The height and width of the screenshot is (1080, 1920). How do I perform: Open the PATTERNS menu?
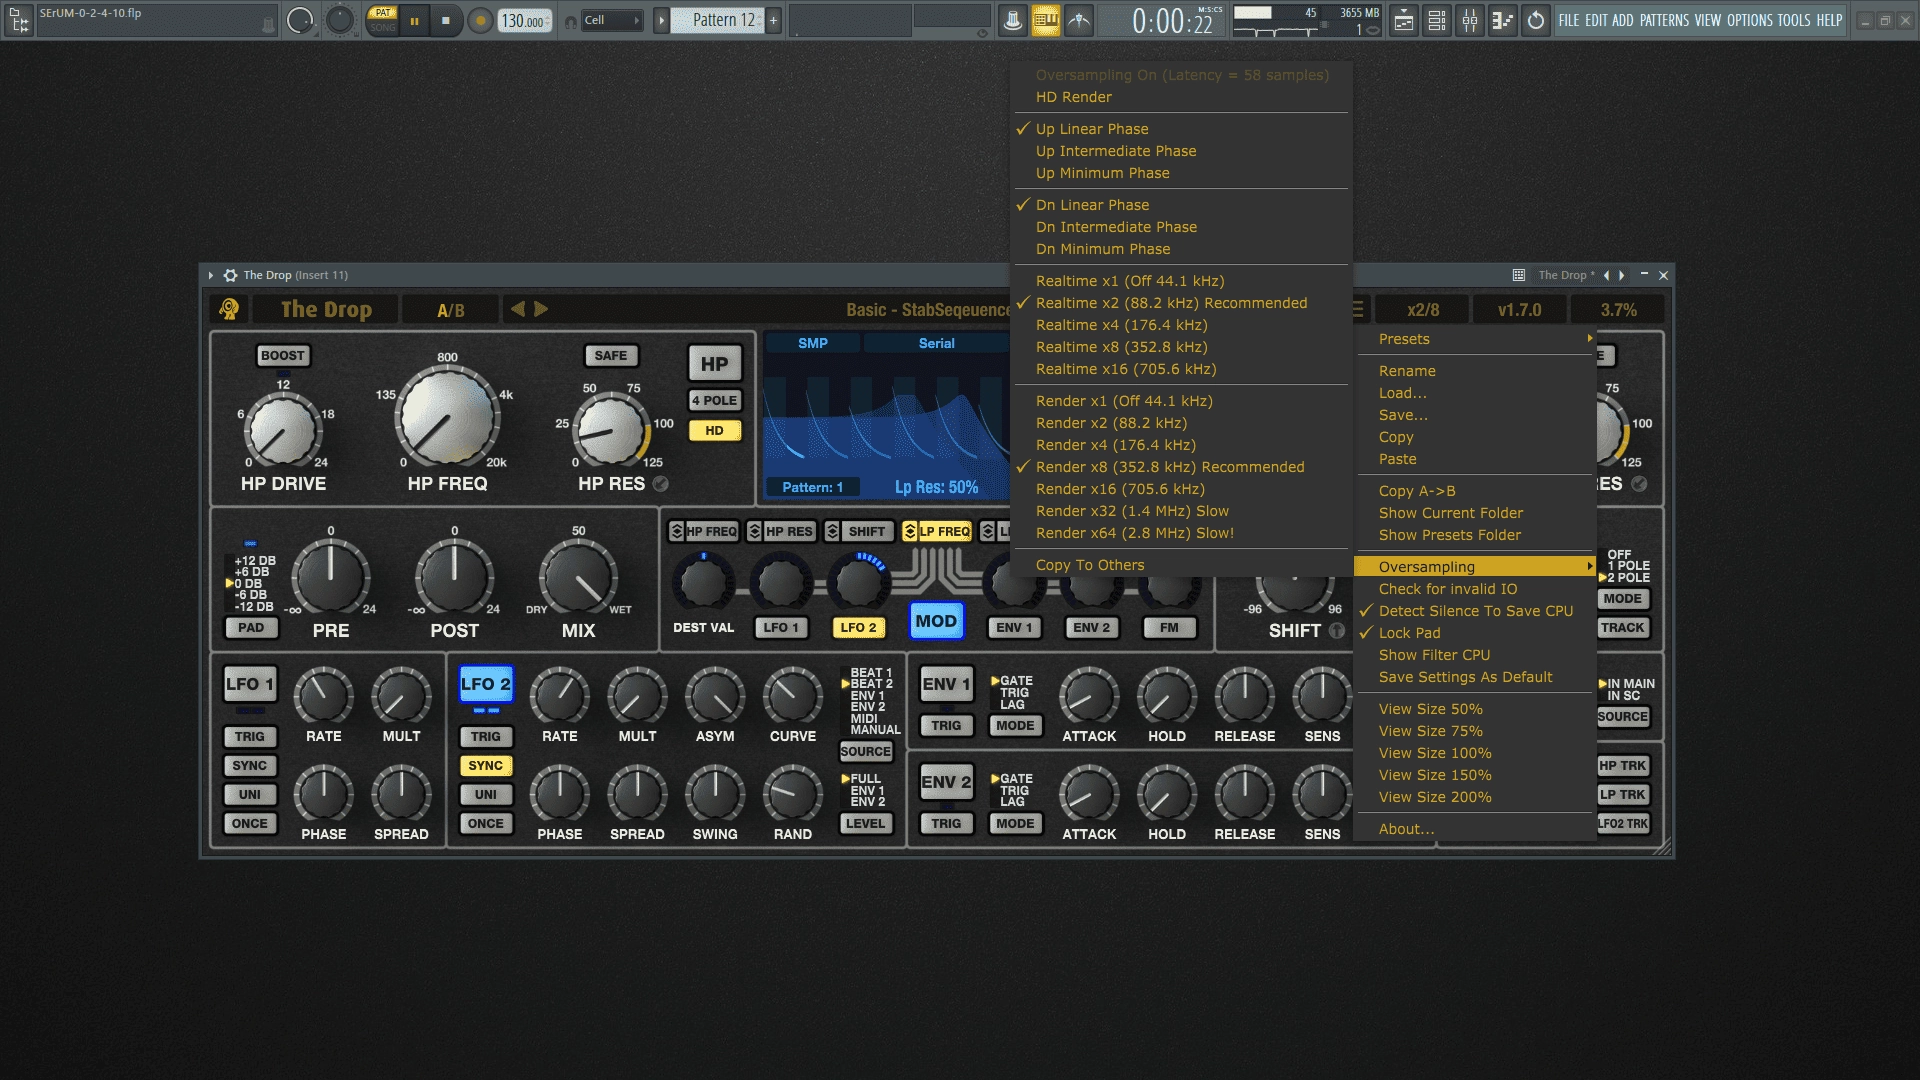tap(1665, 20)
